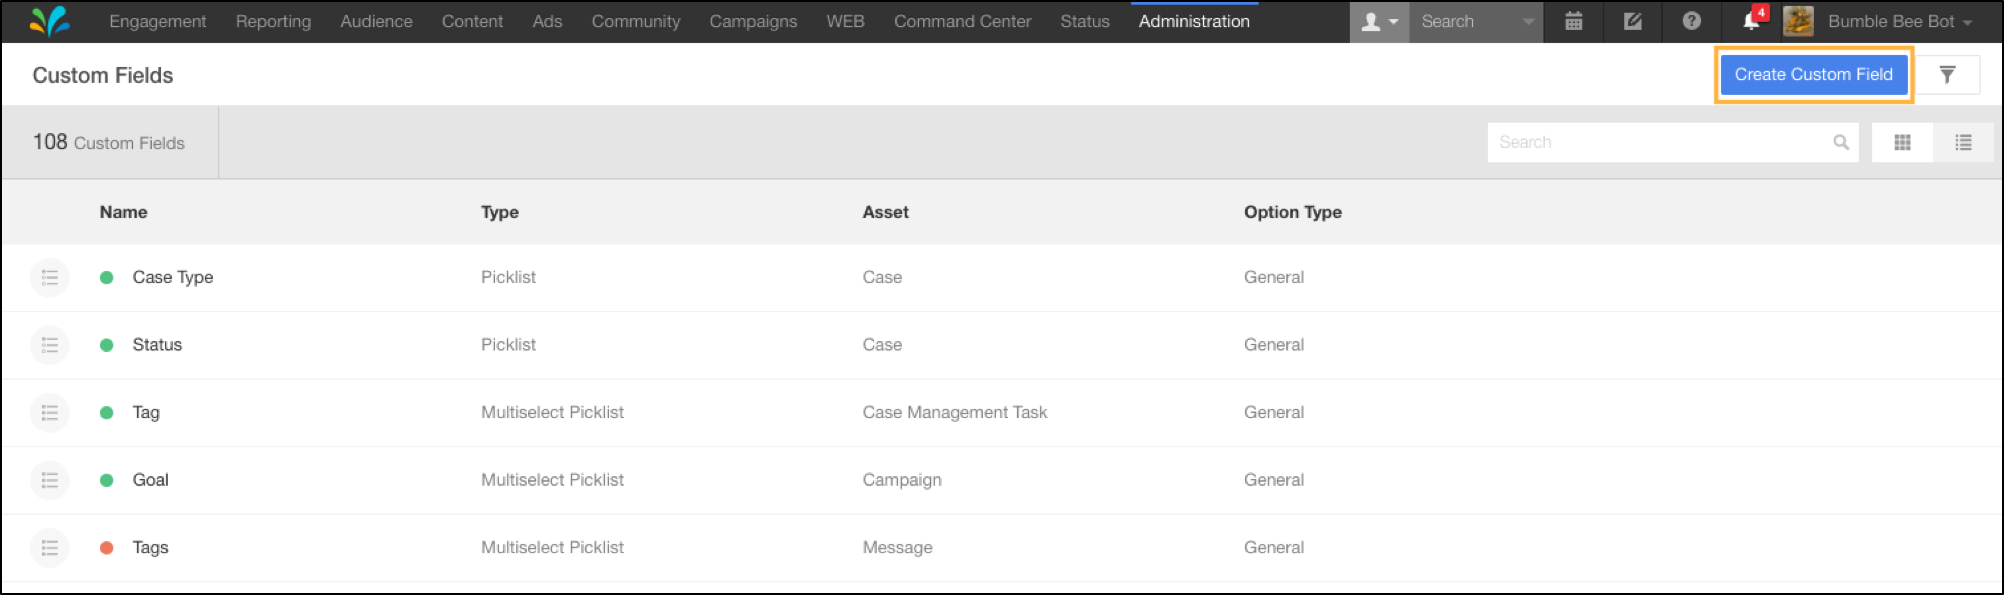Click the Create Custom Field button
Viewport: 2004px width, 595px height.
point(1813,75)
